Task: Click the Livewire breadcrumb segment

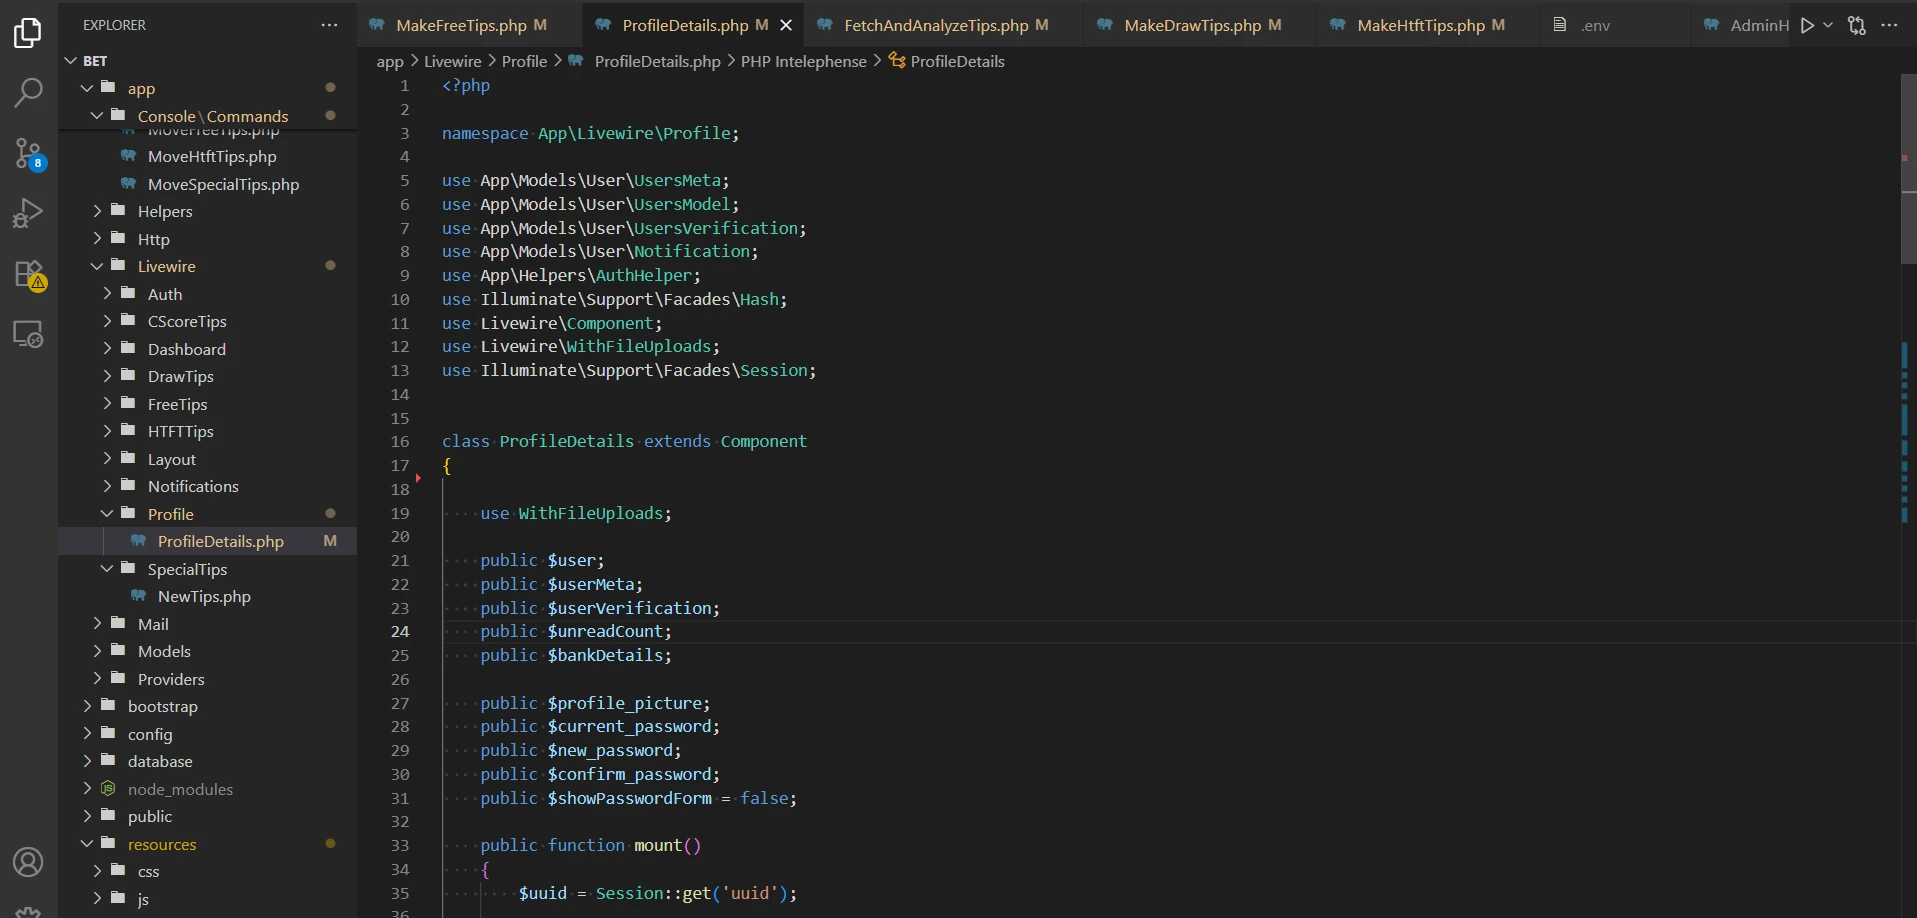Action: tap(452, 62)
